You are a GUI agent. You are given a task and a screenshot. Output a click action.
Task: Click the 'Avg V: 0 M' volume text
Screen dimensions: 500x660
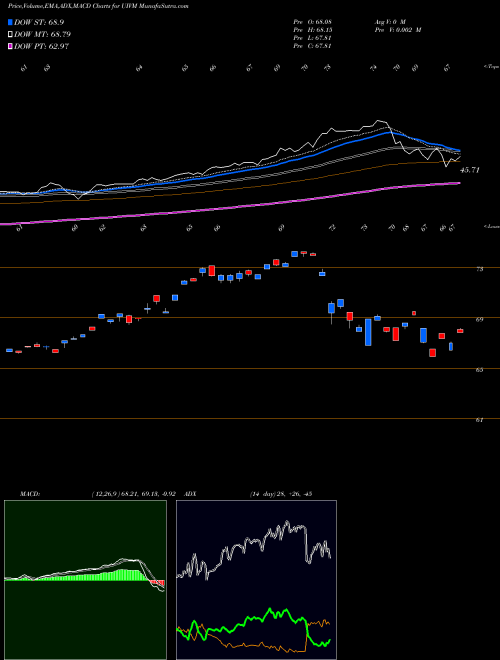[x=389, y=21]
